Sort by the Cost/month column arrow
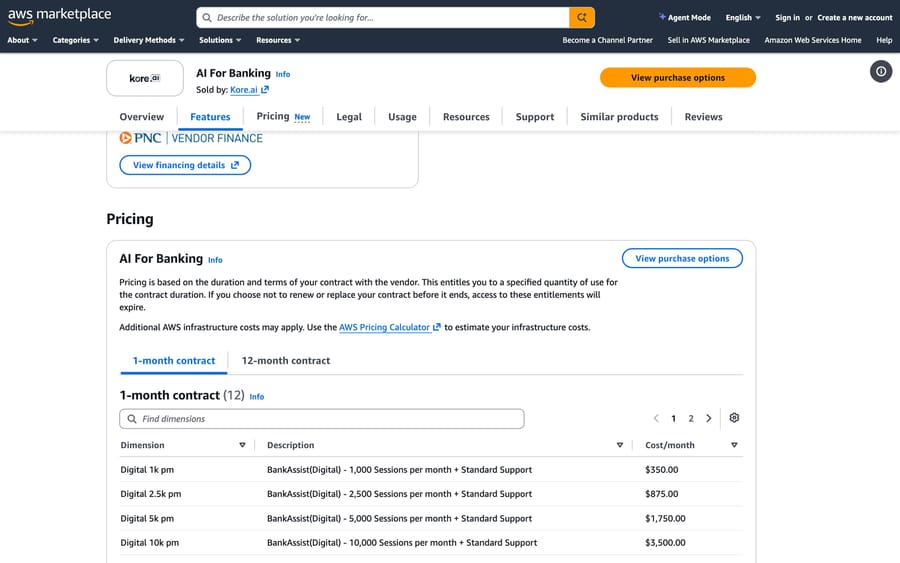This screenshot has height=563, width=900. tap(734, 445)
